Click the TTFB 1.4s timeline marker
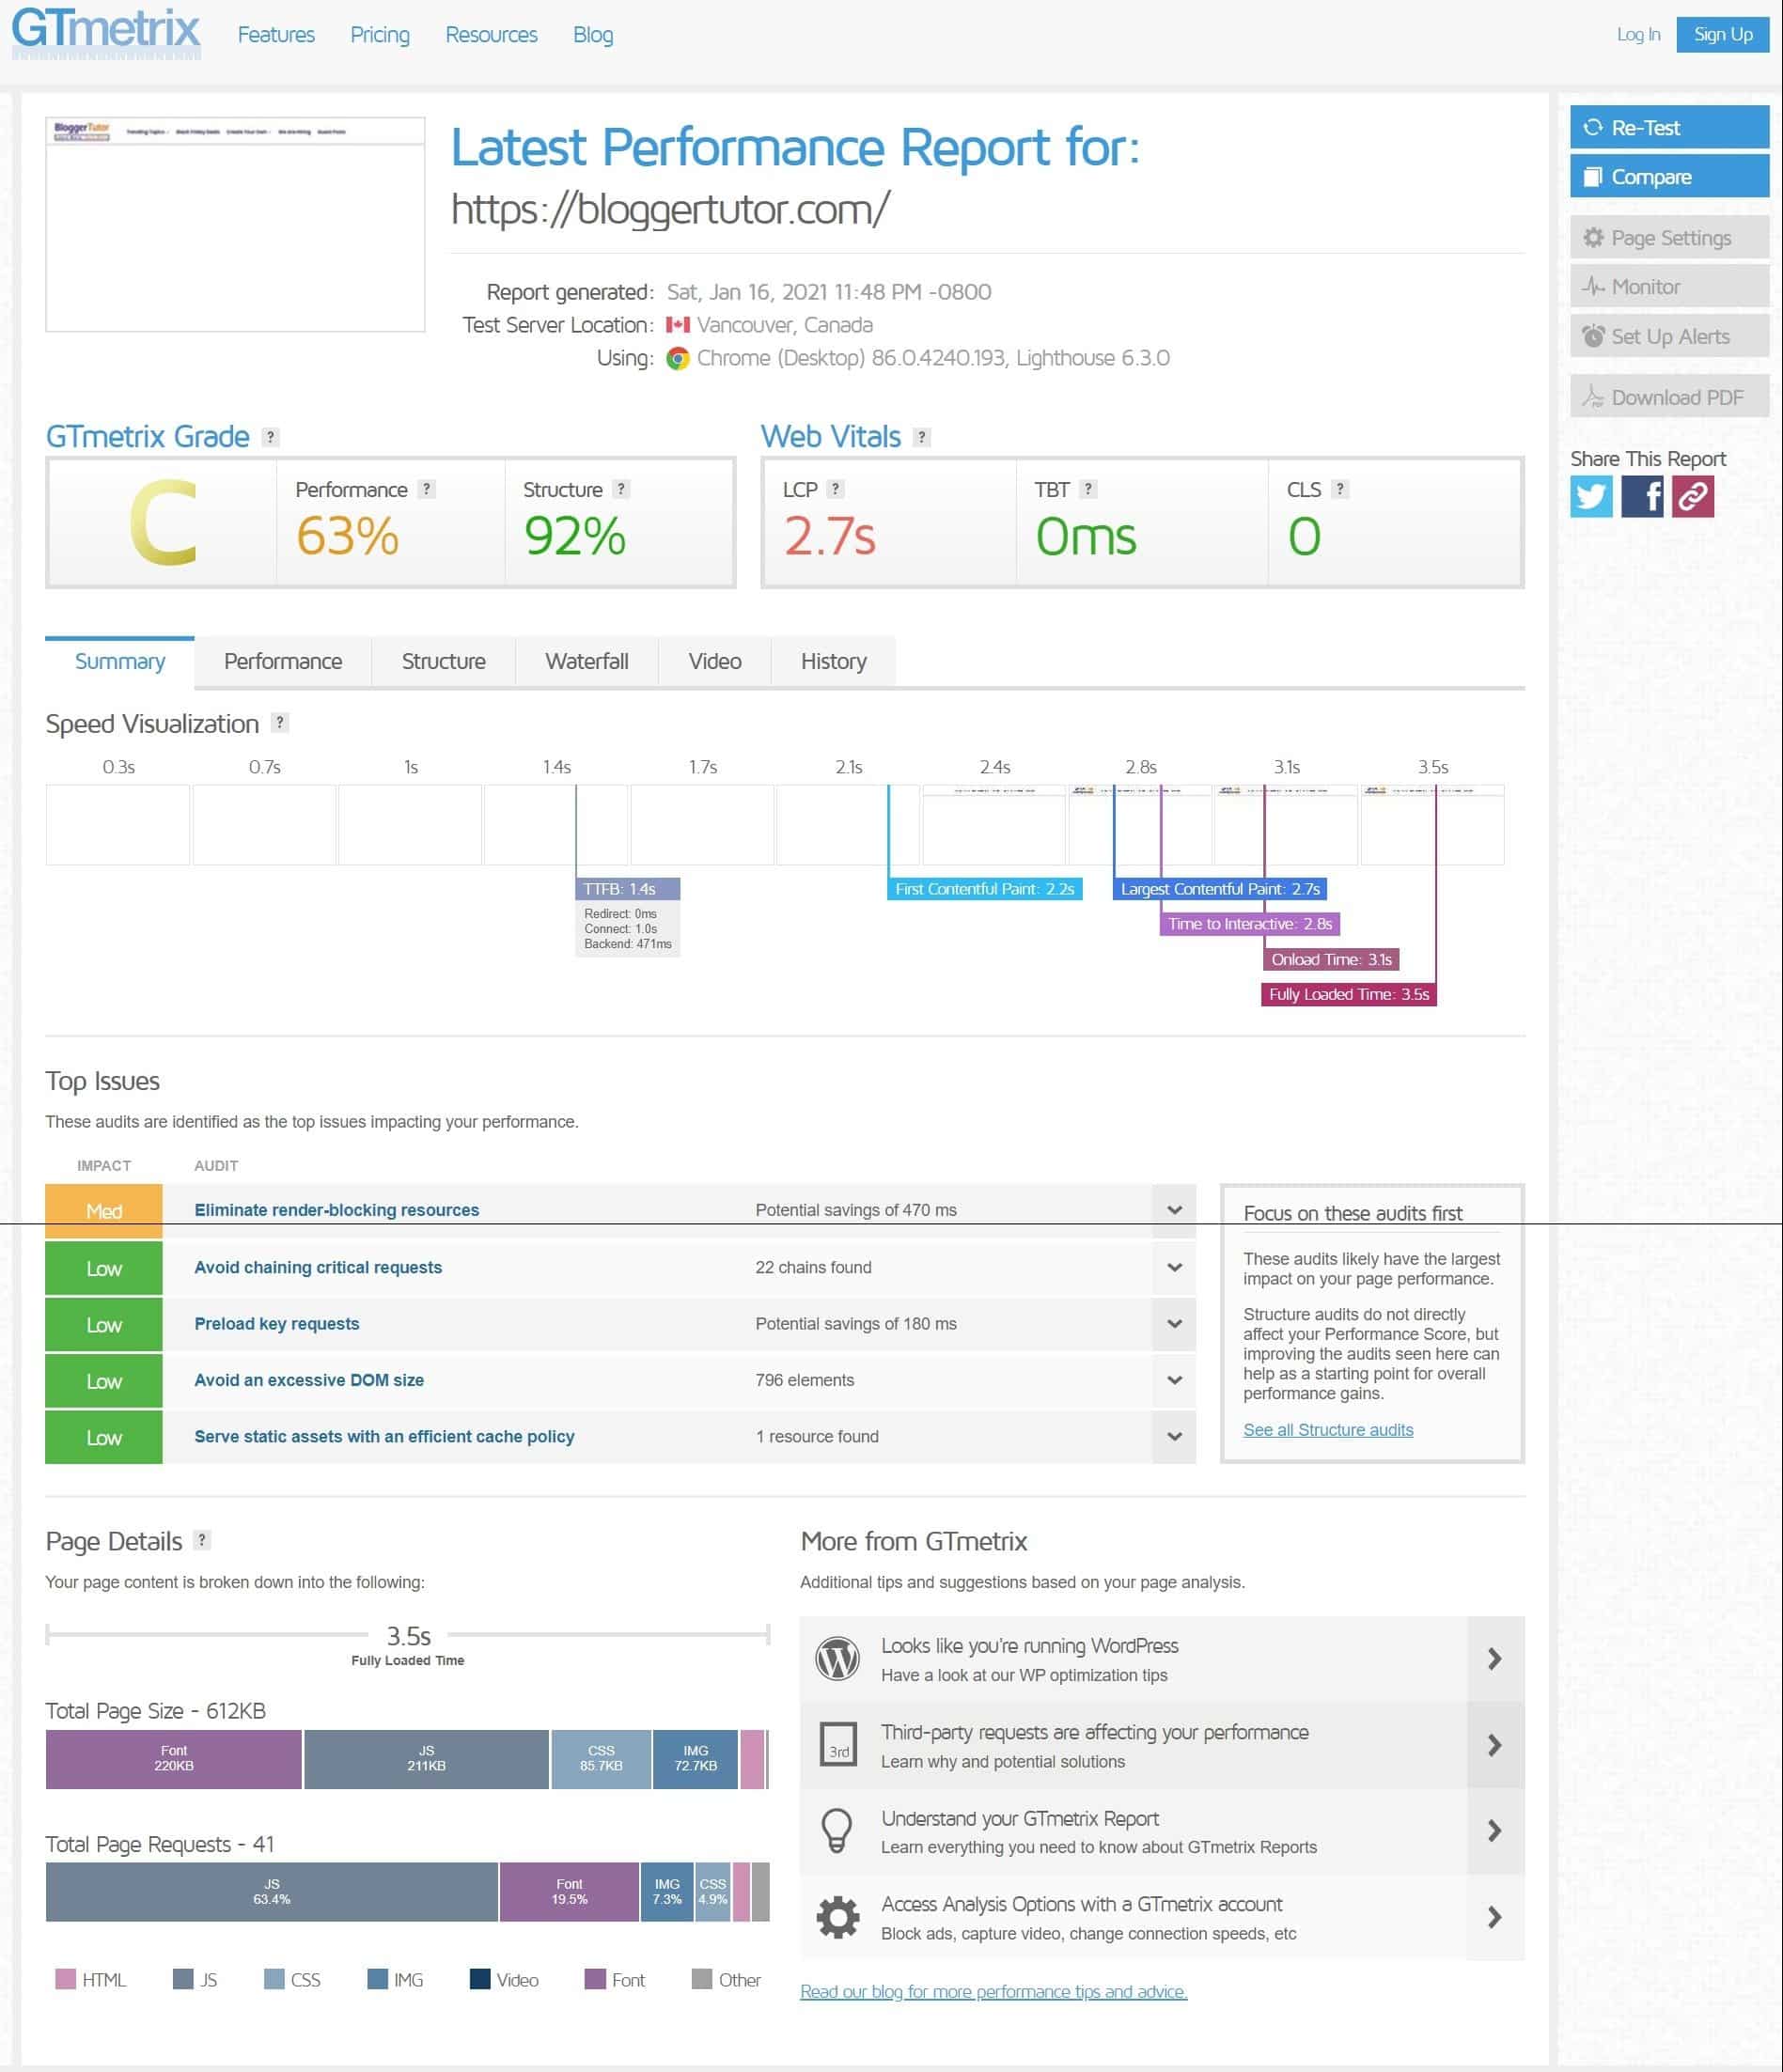This screenshot has height=2072, width=1783. pos(628,889)
